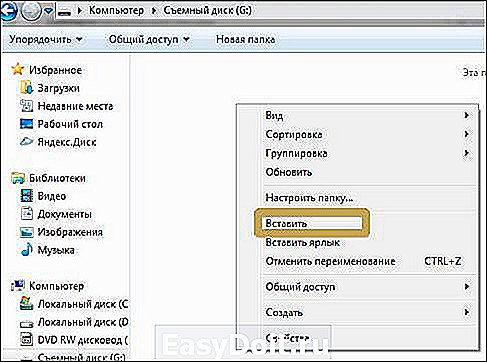Open the Музыка library

click(x=56, y=250)
